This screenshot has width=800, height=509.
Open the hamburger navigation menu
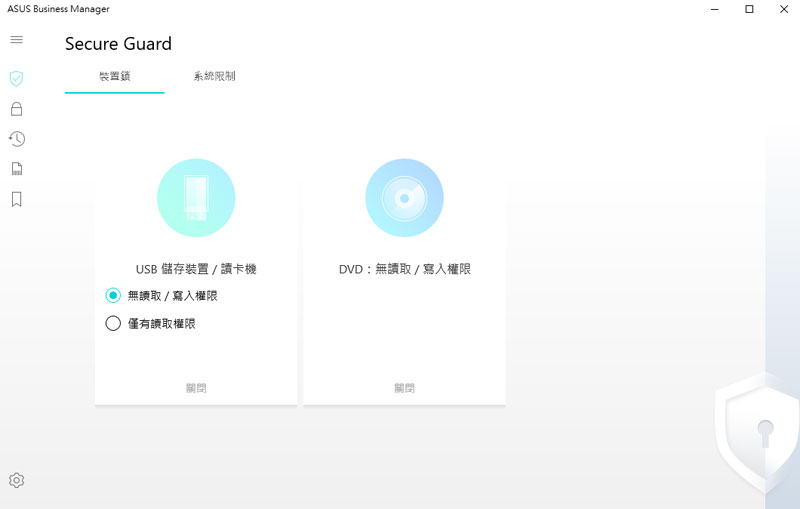pyautogui.click(x=16, y=40)
